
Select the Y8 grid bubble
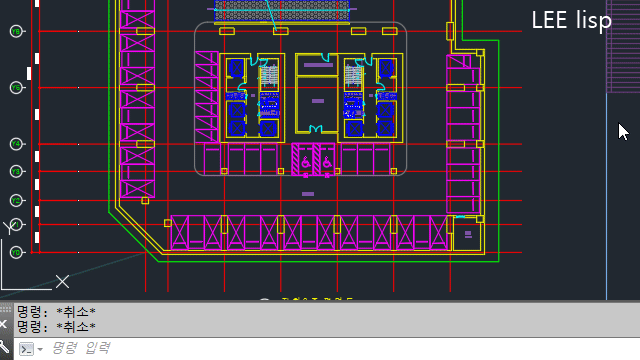tap(16, 31)
